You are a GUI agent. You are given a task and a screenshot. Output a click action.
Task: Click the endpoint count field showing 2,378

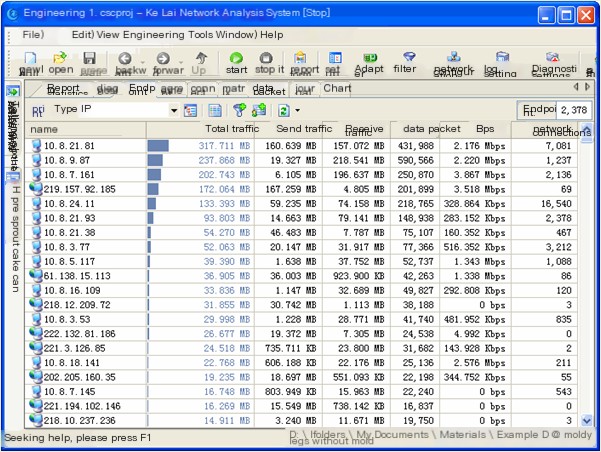574,110
